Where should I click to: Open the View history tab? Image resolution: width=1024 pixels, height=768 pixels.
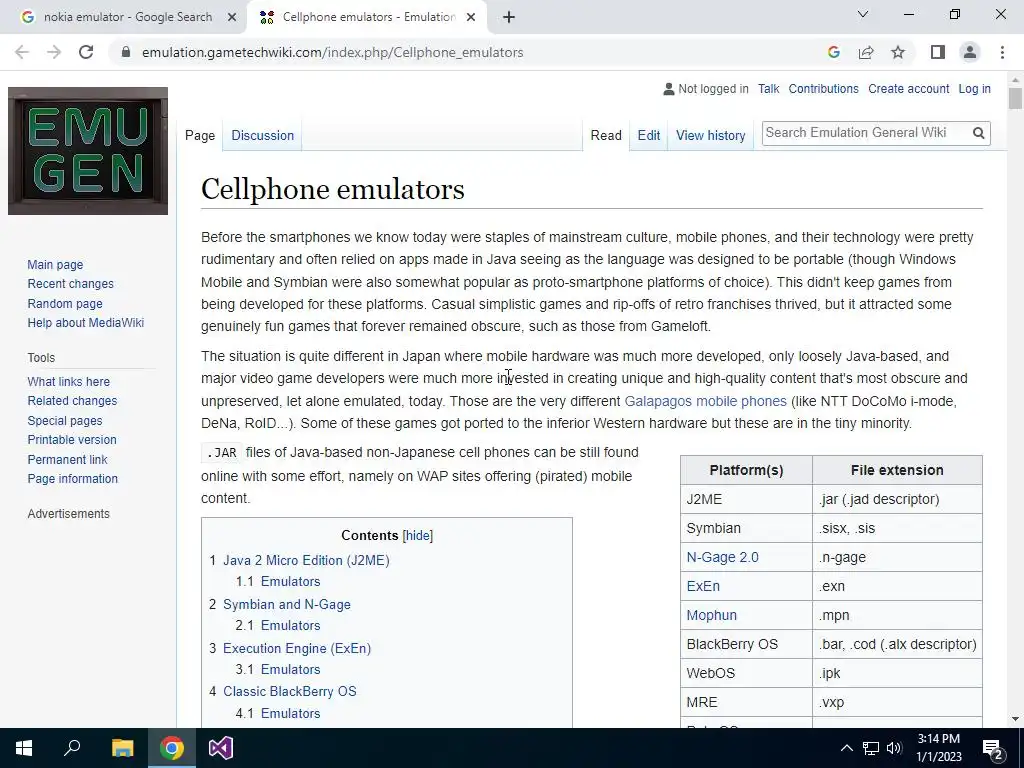pyautogui.click(x=711, y=135)
